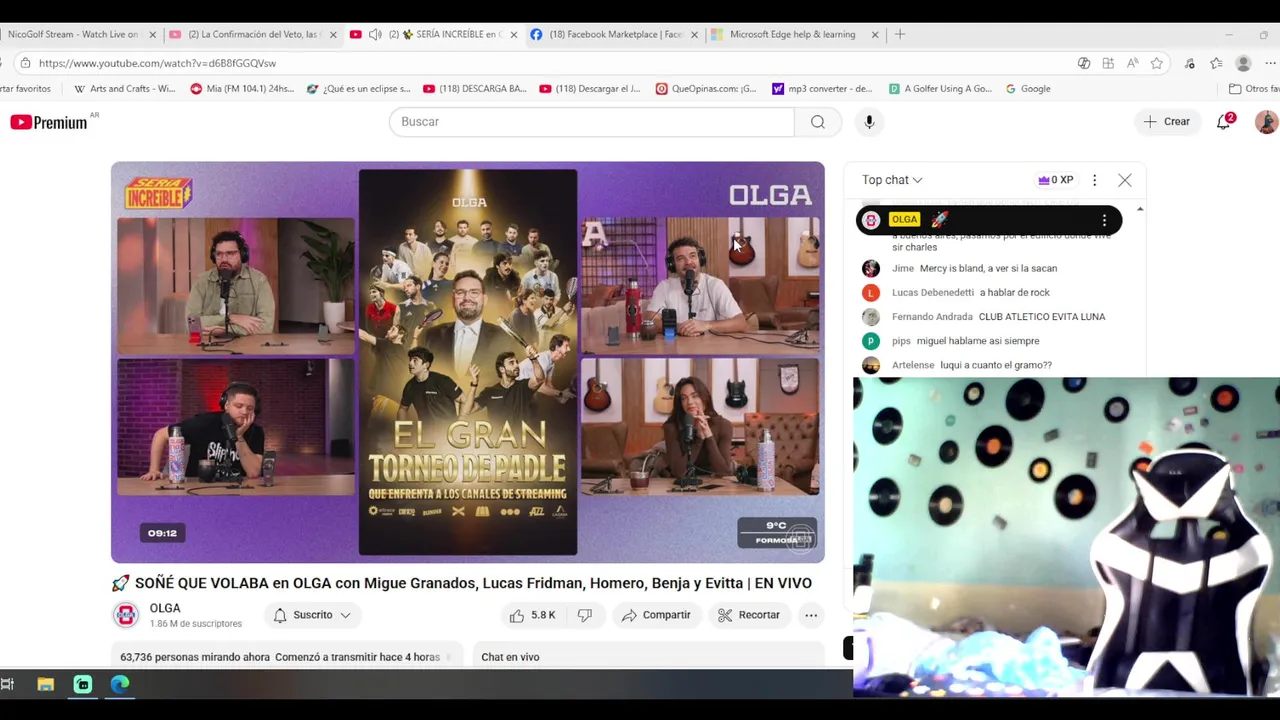
Task: Start voice search with microphone icon
Action: pyautogui.click(x=869, y=122)
